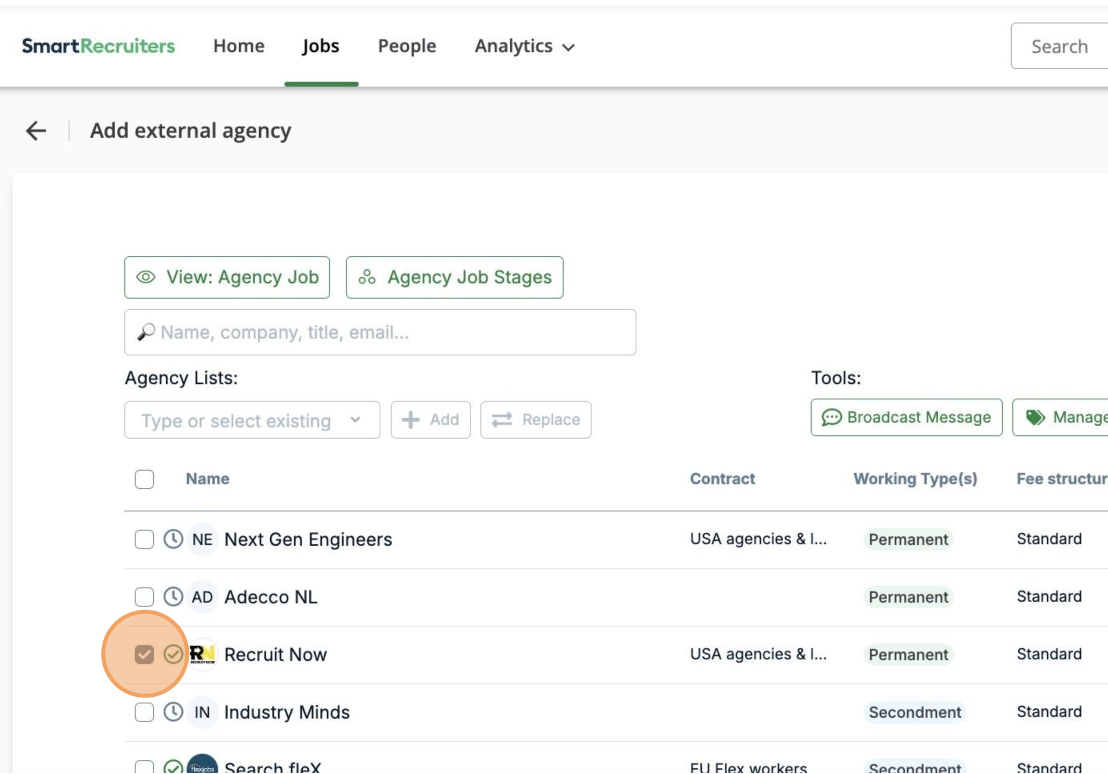Image resolution: width=1108 pixels, height=774 pixels.
Task: Click the Permanent tag for Recruit Now
Action: pos(908,655)
